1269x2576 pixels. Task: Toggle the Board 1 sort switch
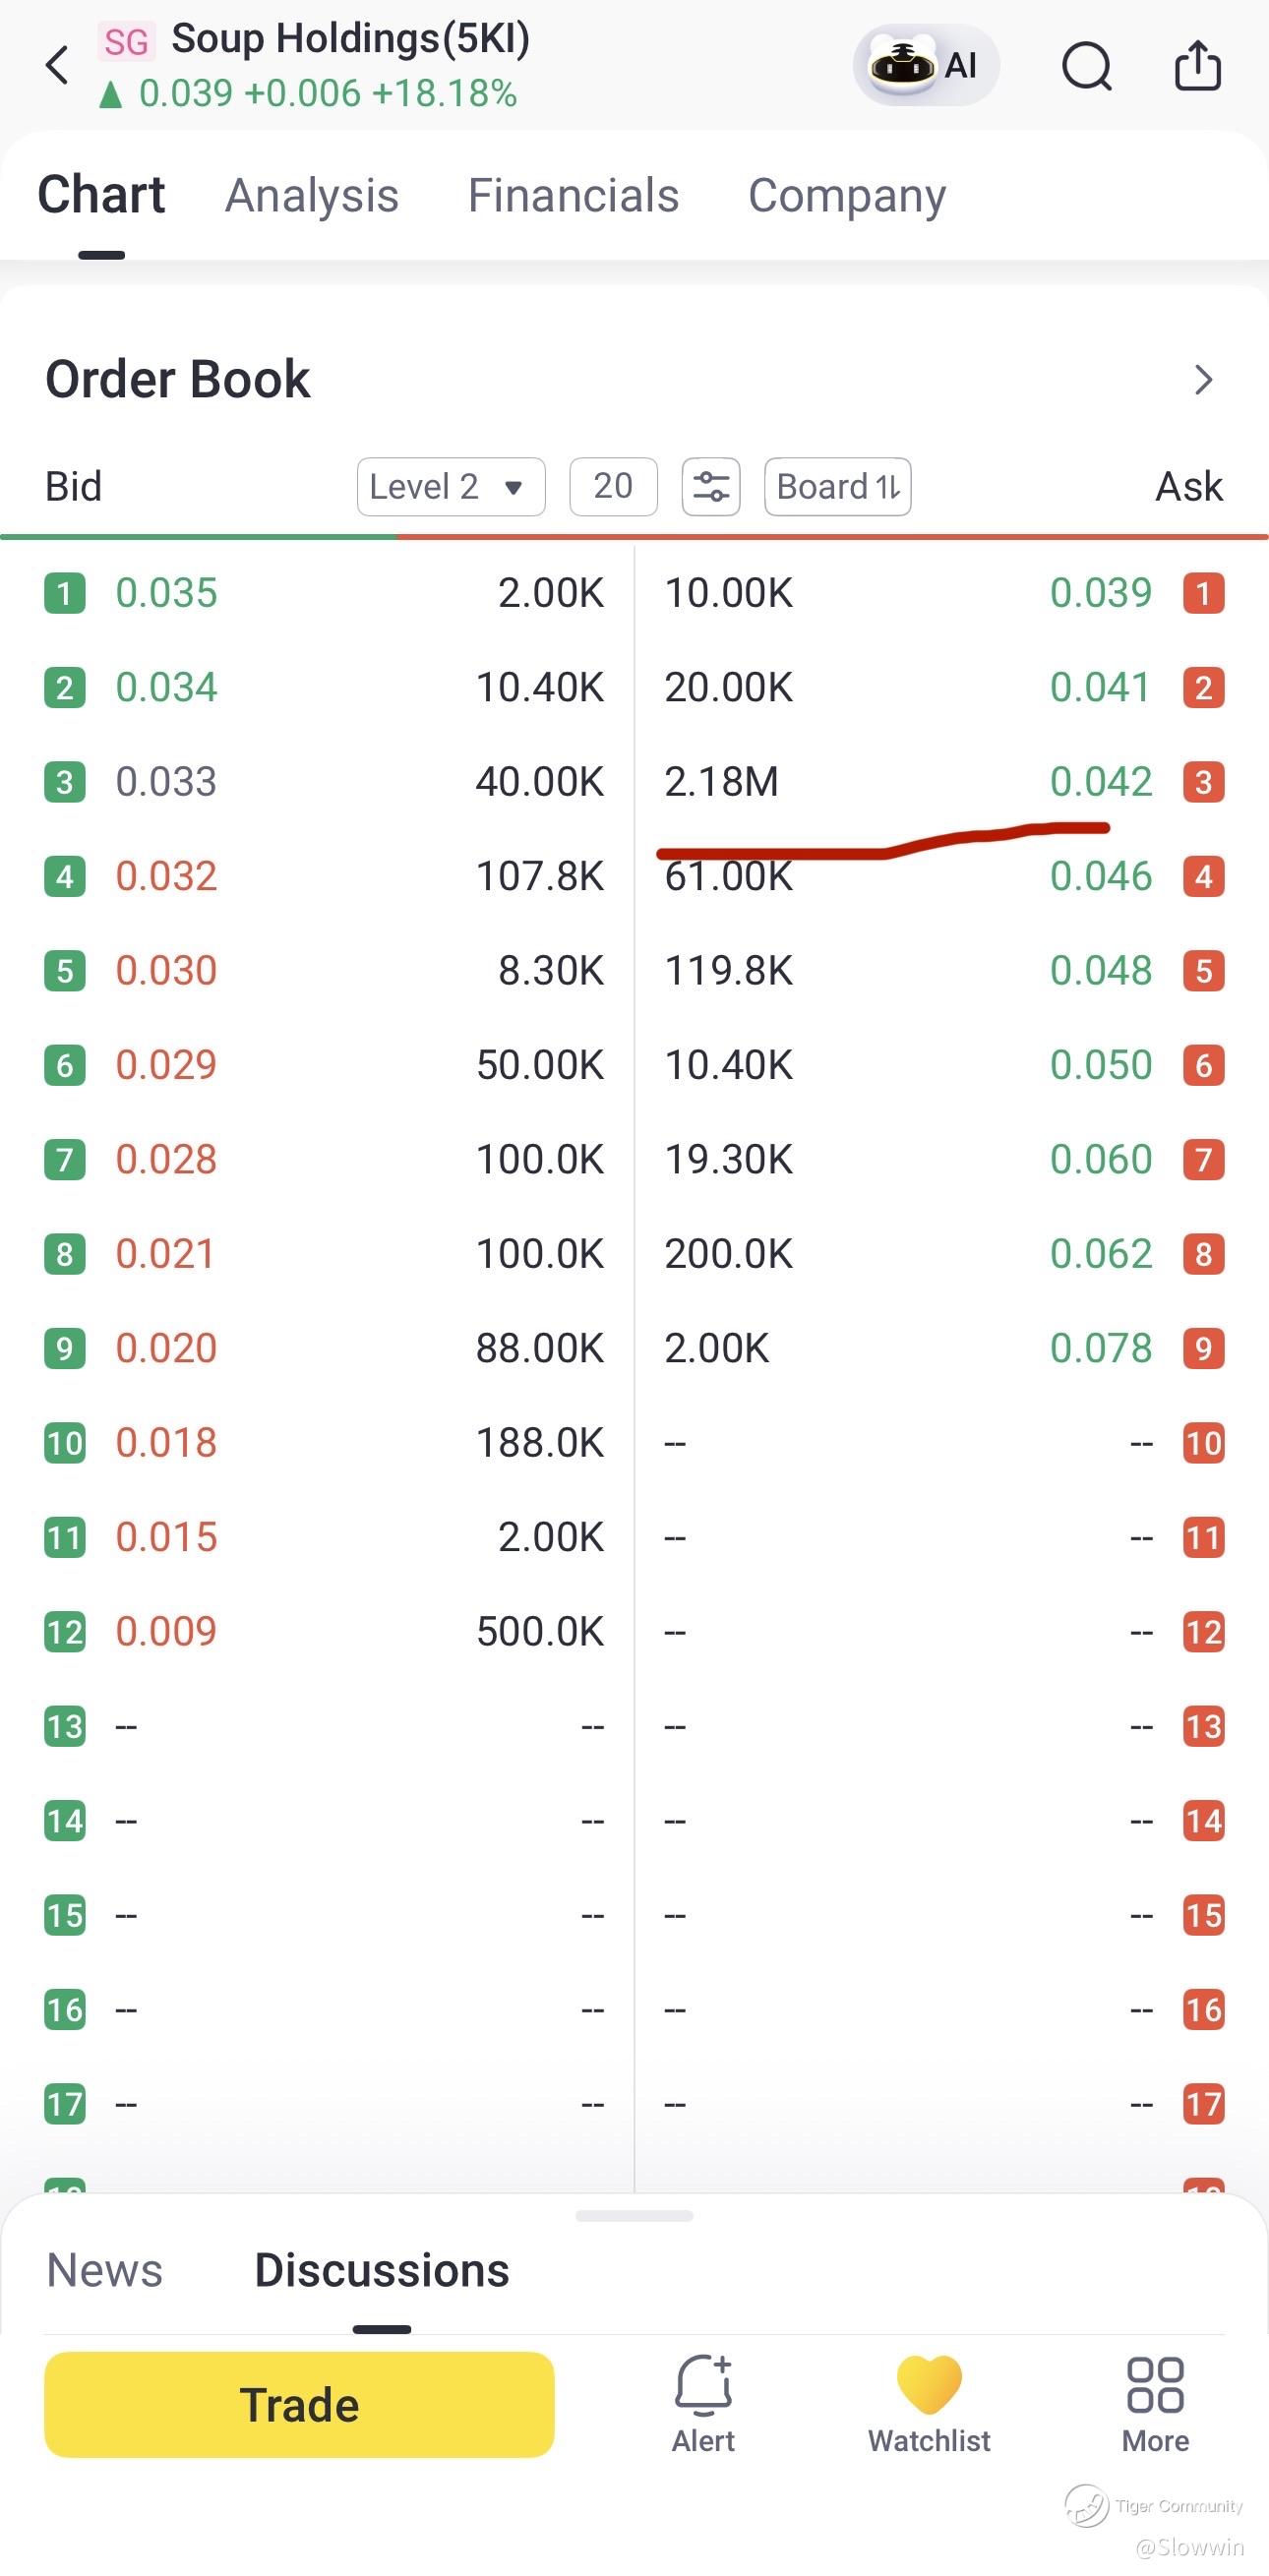pos(837,487)
